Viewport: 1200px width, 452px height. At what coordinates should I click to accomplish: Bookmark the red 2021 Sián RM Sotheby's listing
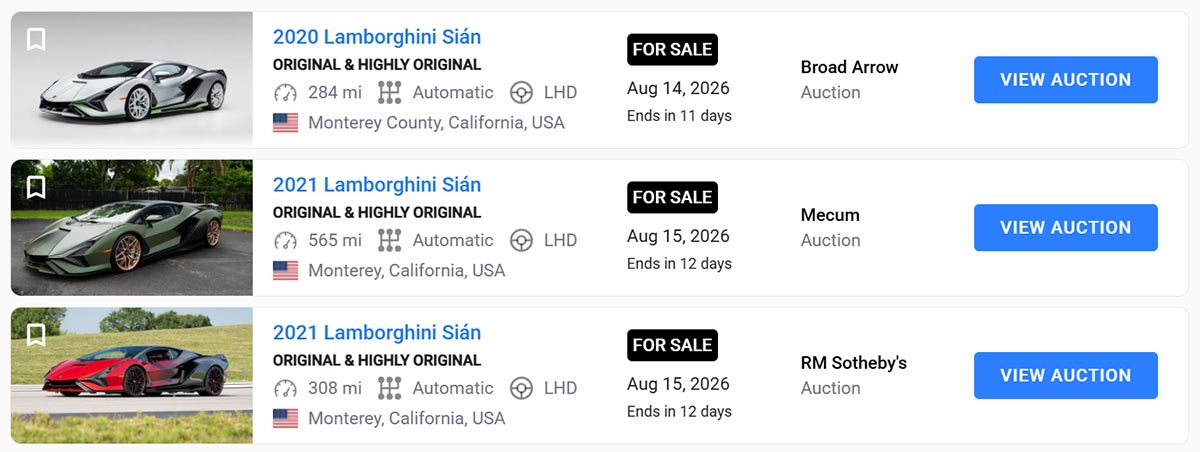36,334
